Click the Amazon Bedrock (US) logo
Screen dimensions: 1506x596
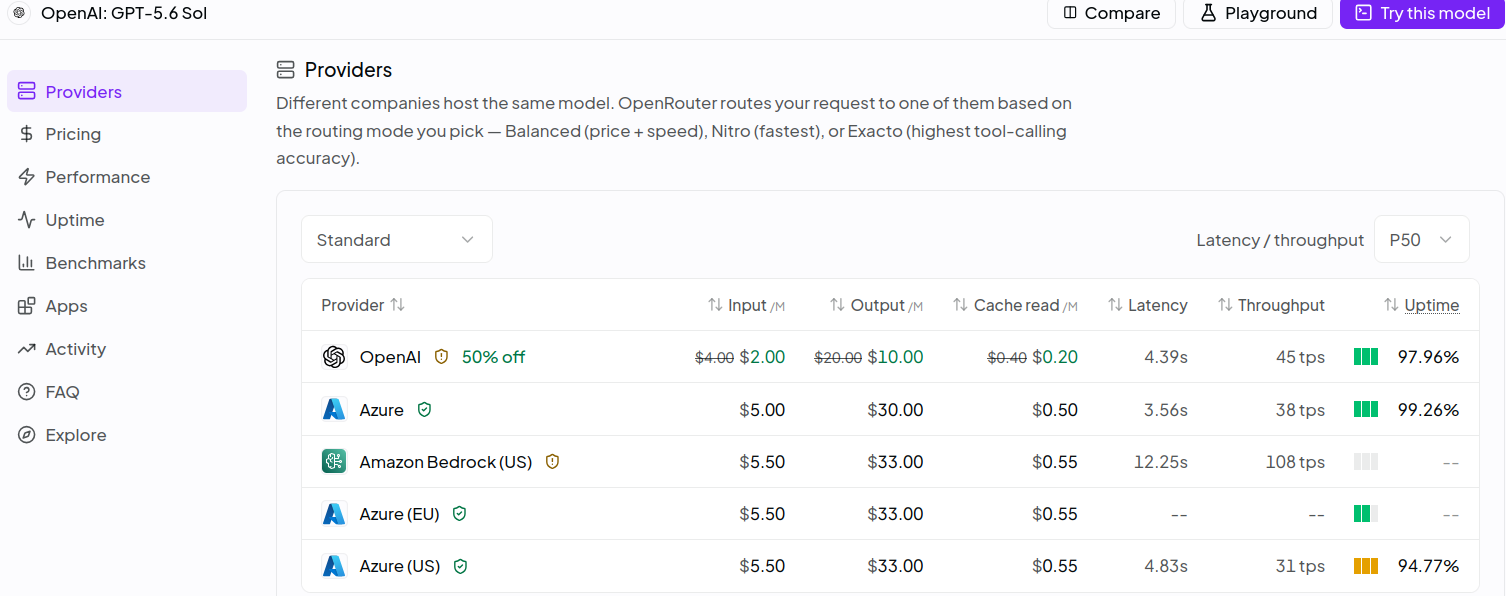coord(334,461)
